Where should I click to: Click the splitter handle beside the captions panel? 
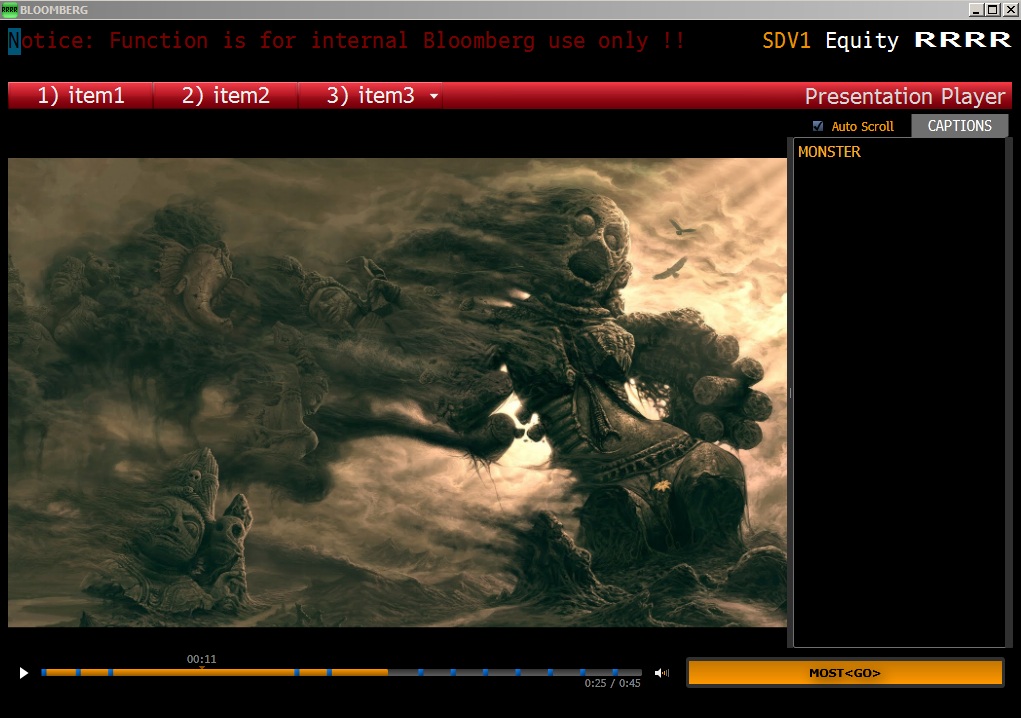[x=790, y=393]
